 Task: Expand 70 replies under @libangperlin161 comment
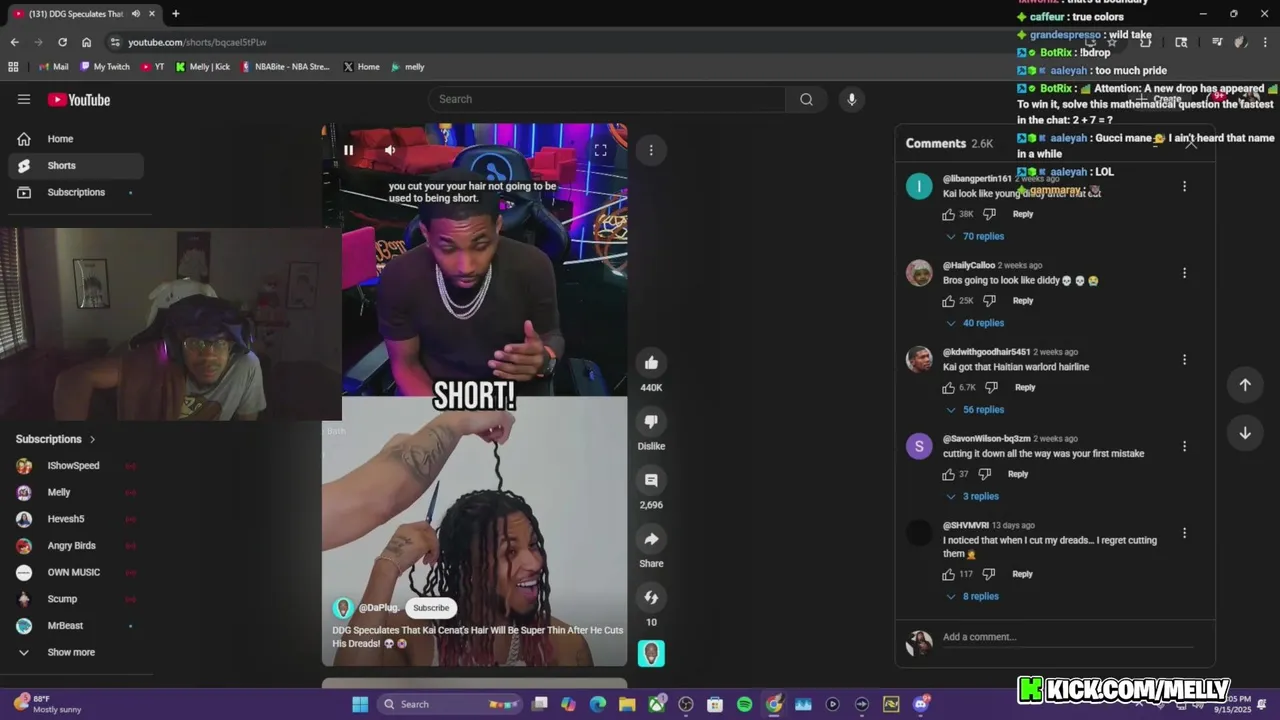point(975,237)
